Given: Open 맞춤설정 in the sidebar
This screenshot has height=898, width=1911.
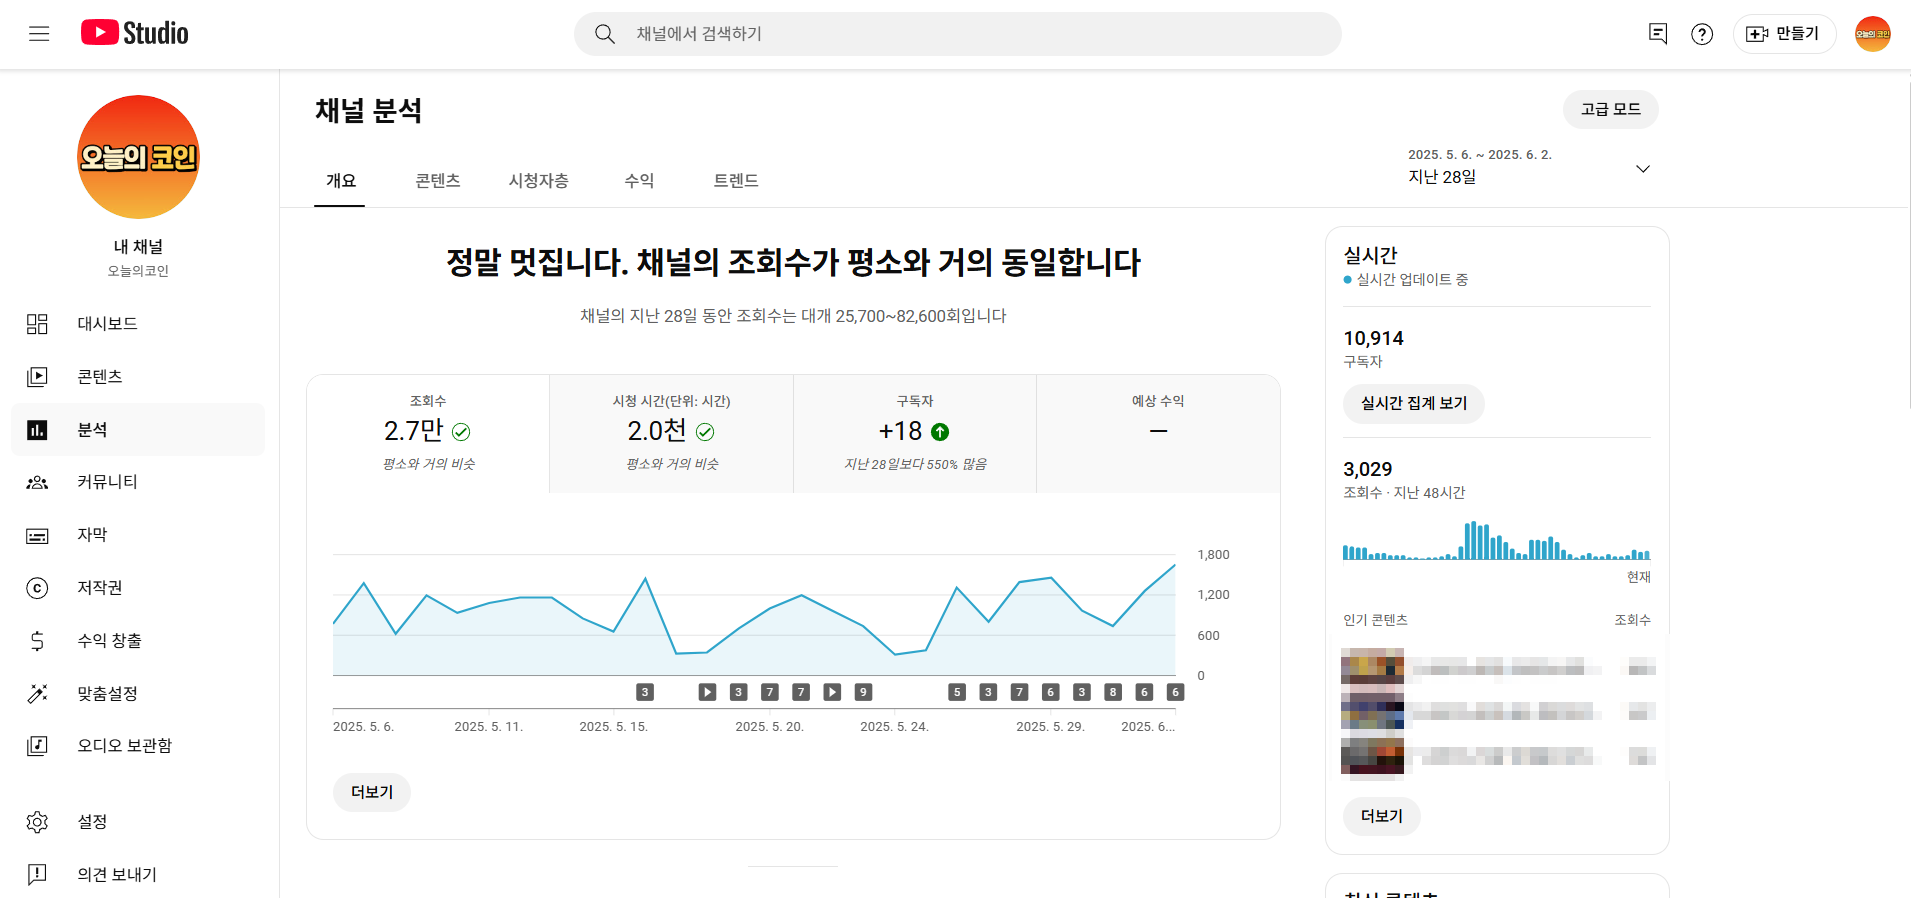Looking at the screenshot, I should [x=107, y=694].
